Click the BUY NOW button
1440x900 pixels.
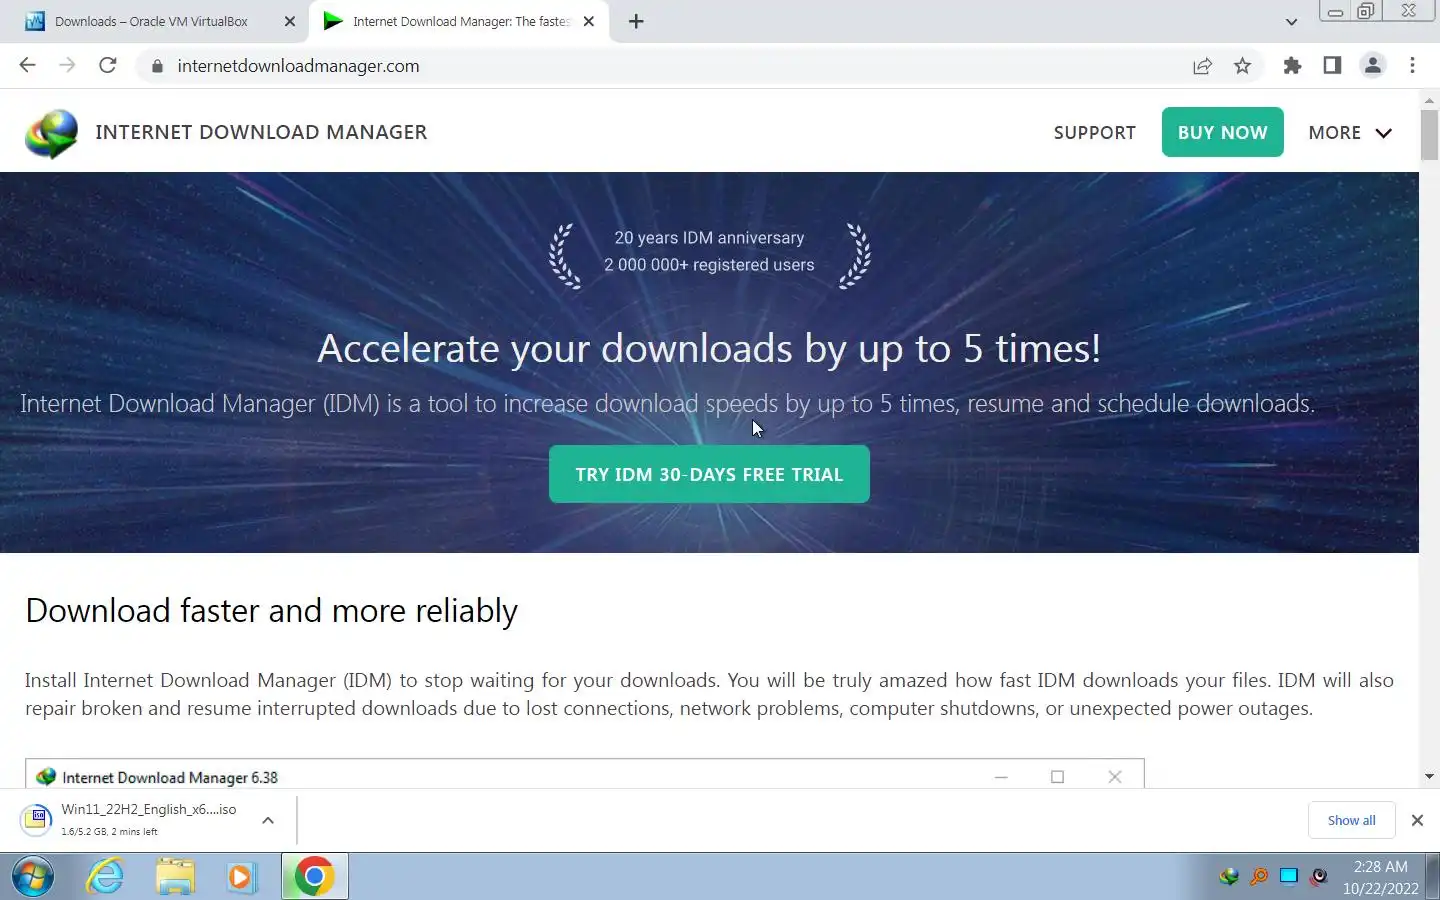coord(1222,132)
